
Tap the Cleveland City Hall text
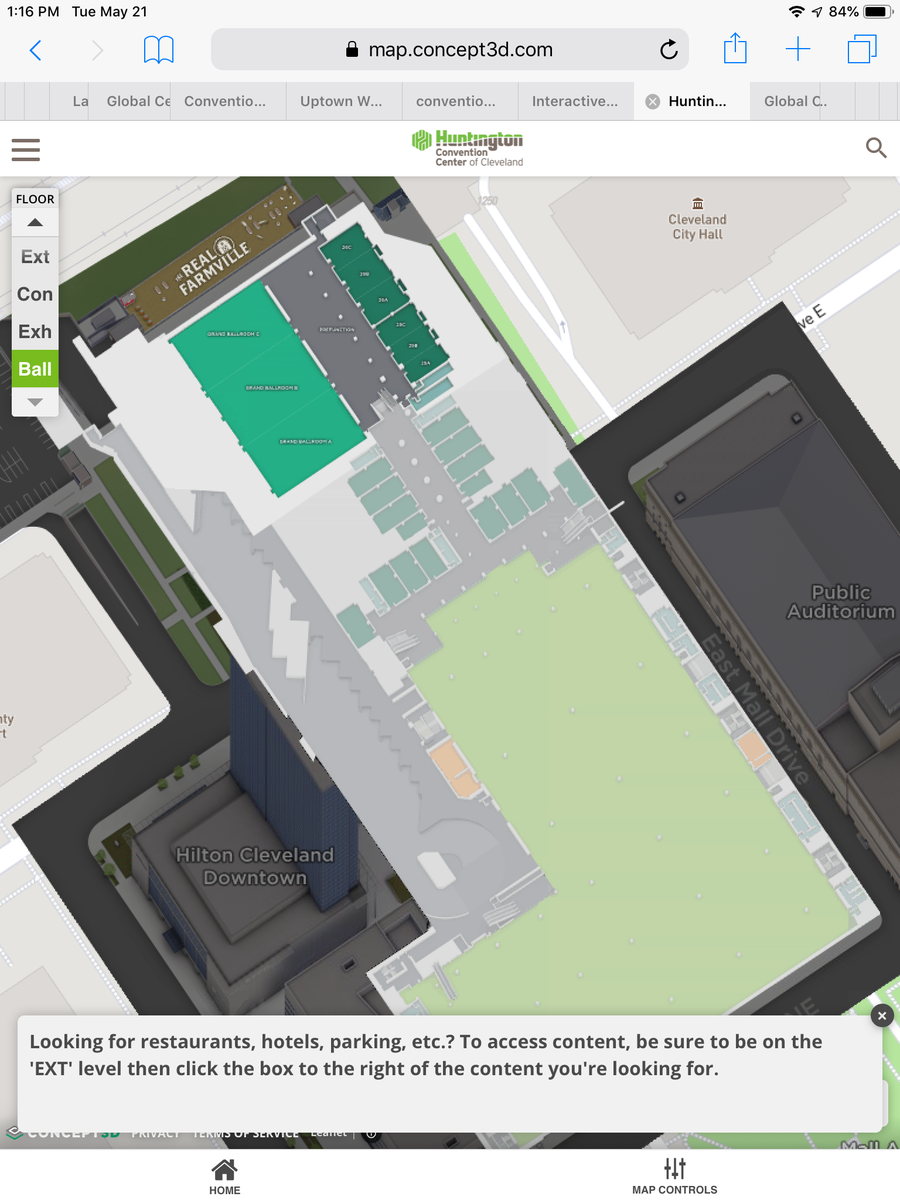click(697, 227)
